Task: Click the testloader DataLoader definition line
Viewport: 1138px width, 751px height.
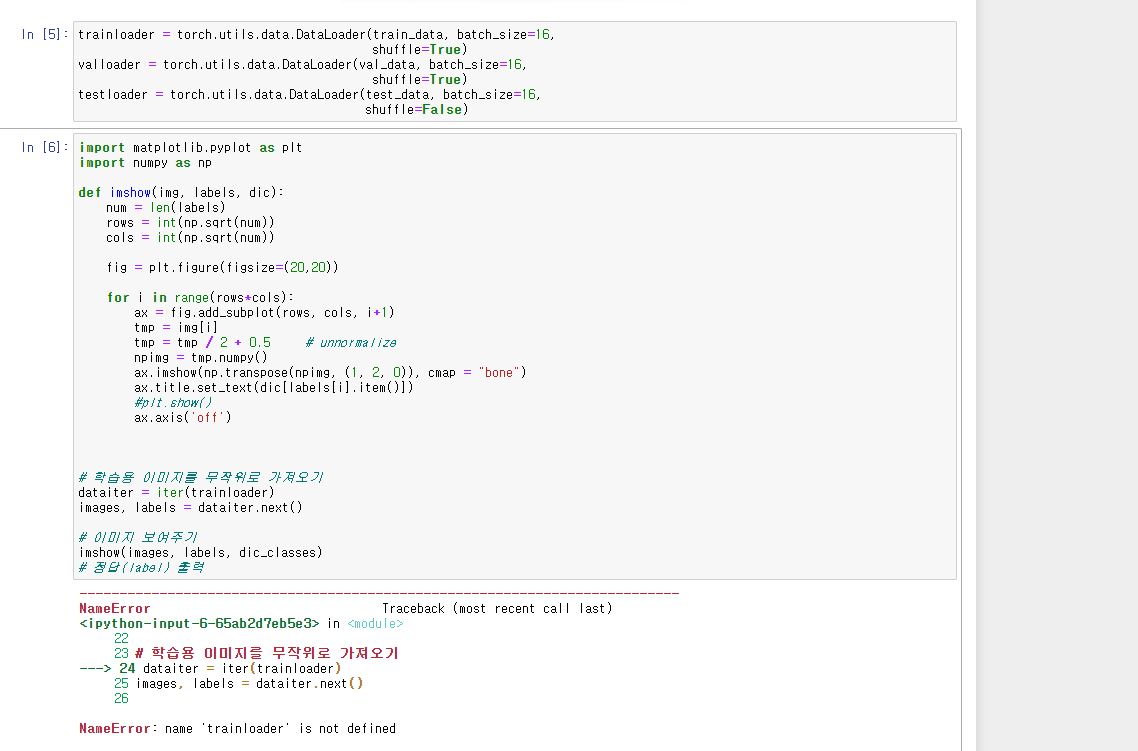Action: coord(308,95)
